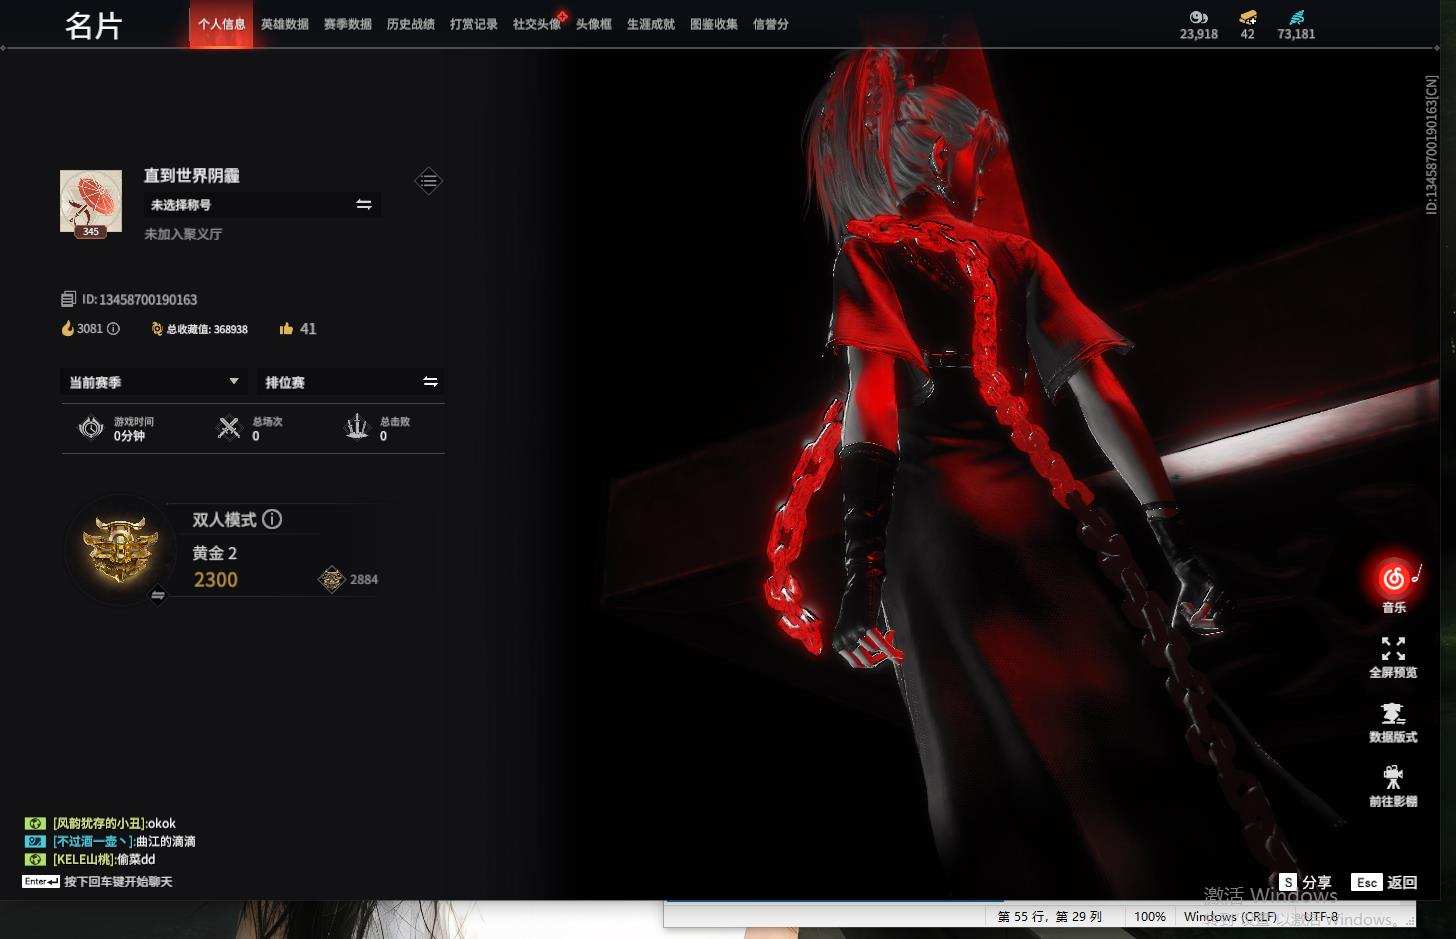Enter 全屏预览 fullscreen preview
The image size is (1456, 939).
tap(1393, 657)
